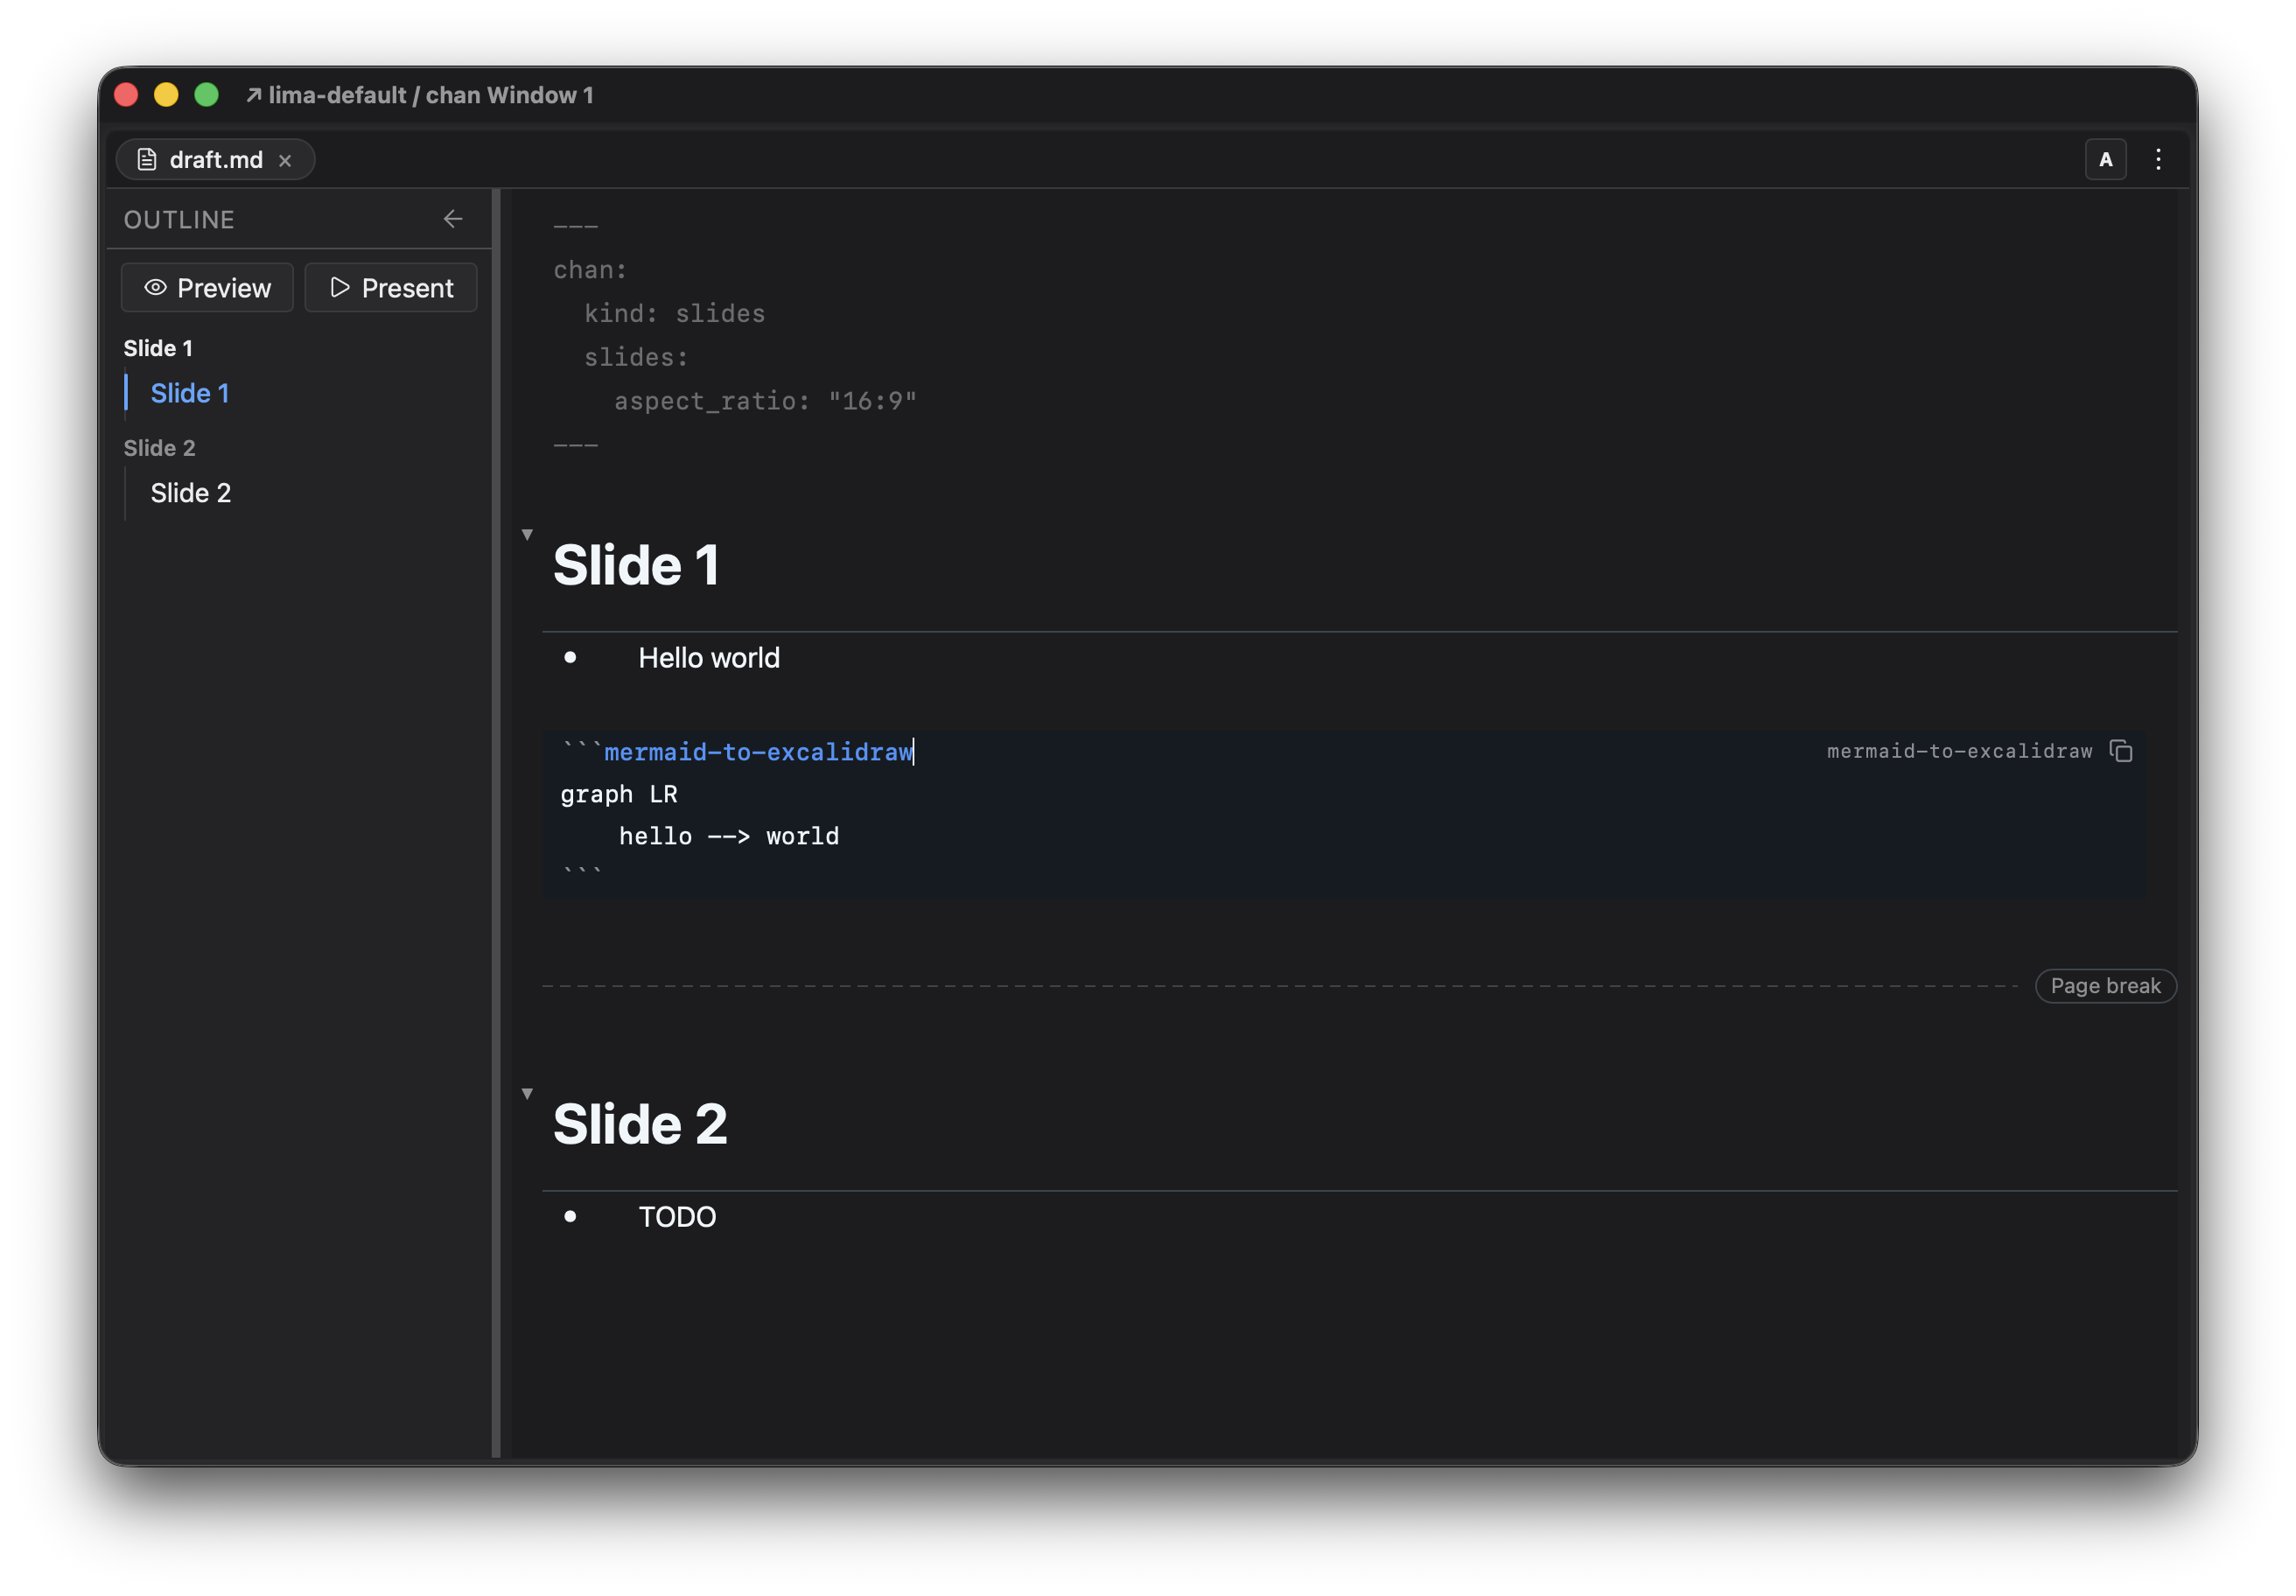The height and width of the screenshot is (1596, 2296).
Task: Close the draft.md tab
Action: tap(285, 160)
